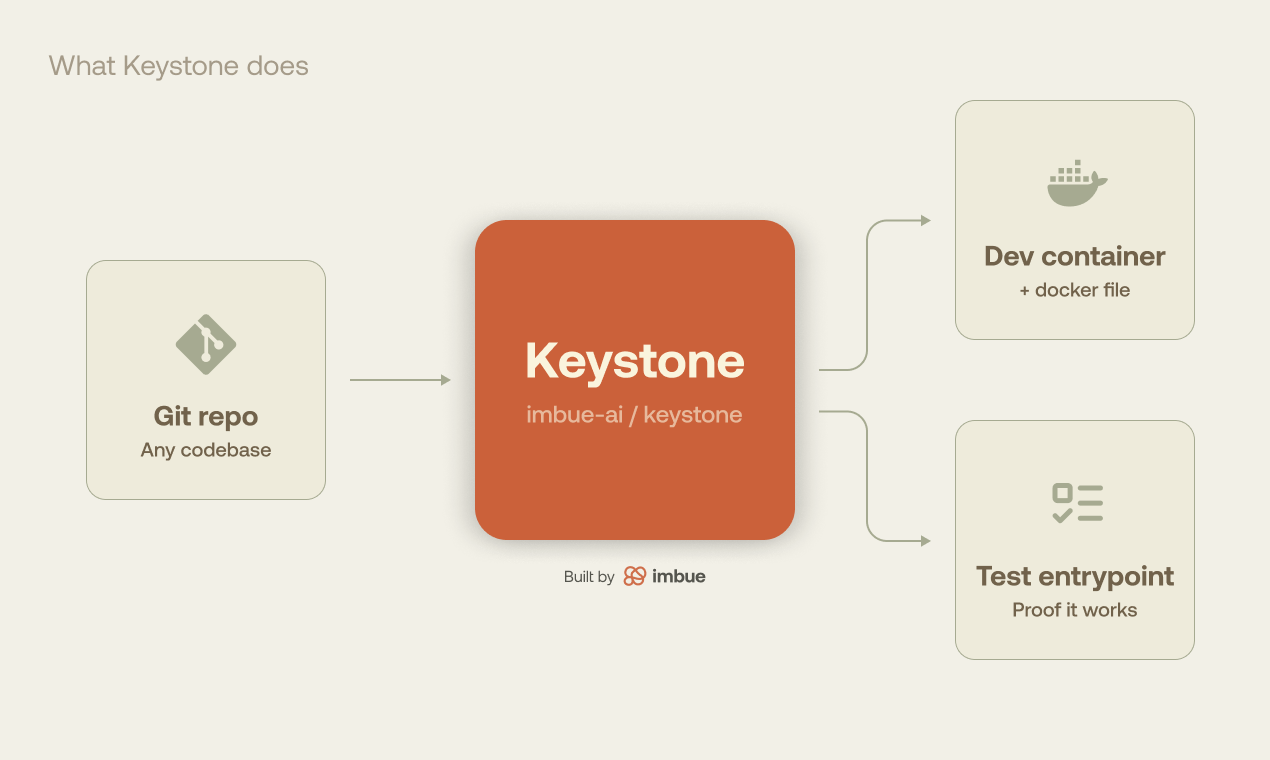Screen dimensions: 1270x760
Task: Open the "imbue-ai / keystone" repository text
Action: pos(634,414)
